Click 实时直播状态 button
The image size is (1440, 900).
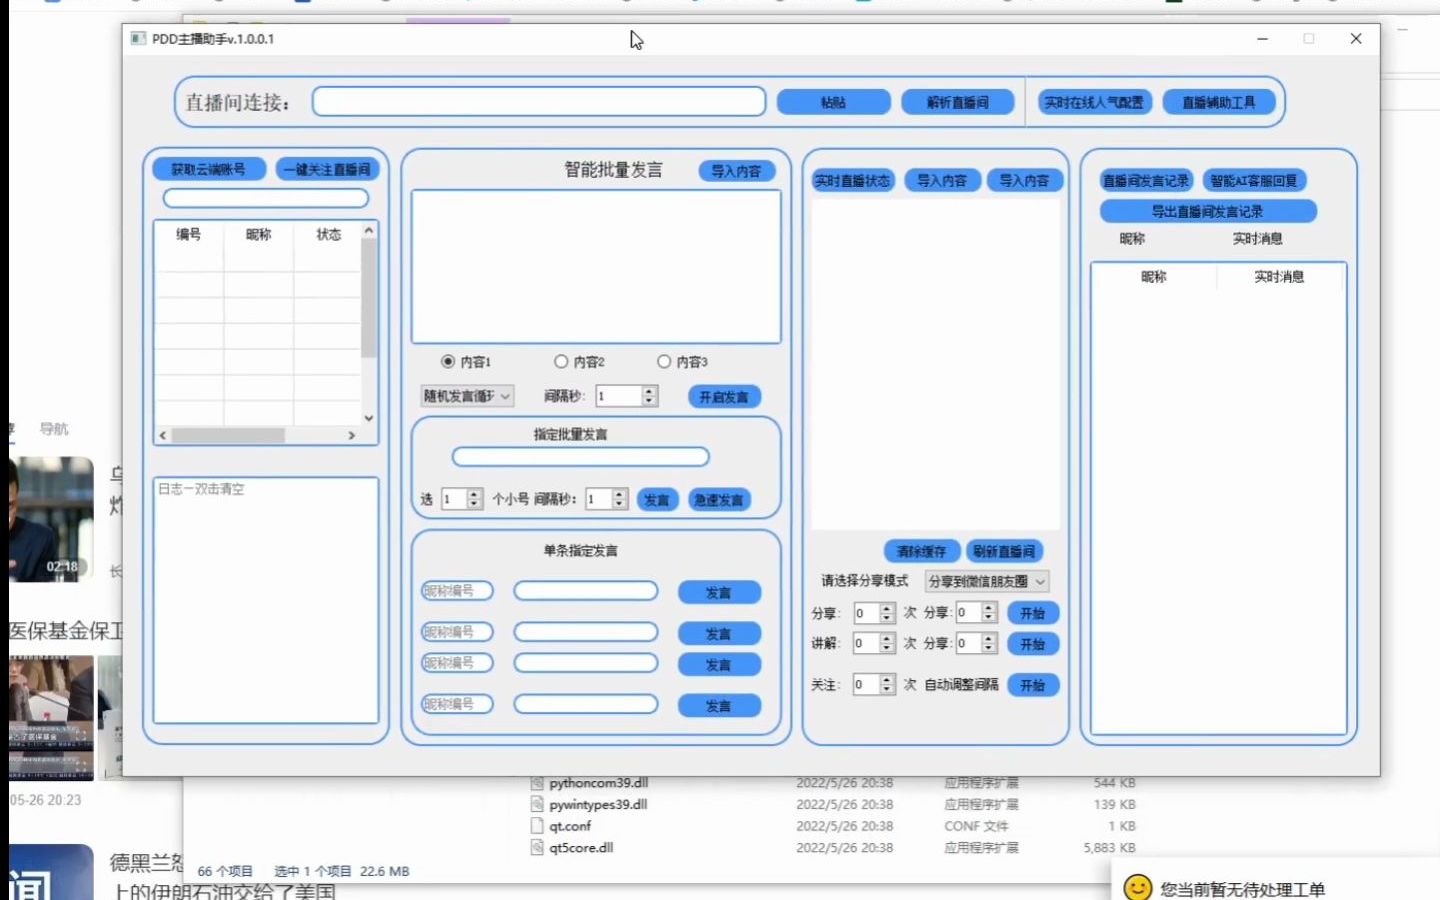(x=852, y=180)
